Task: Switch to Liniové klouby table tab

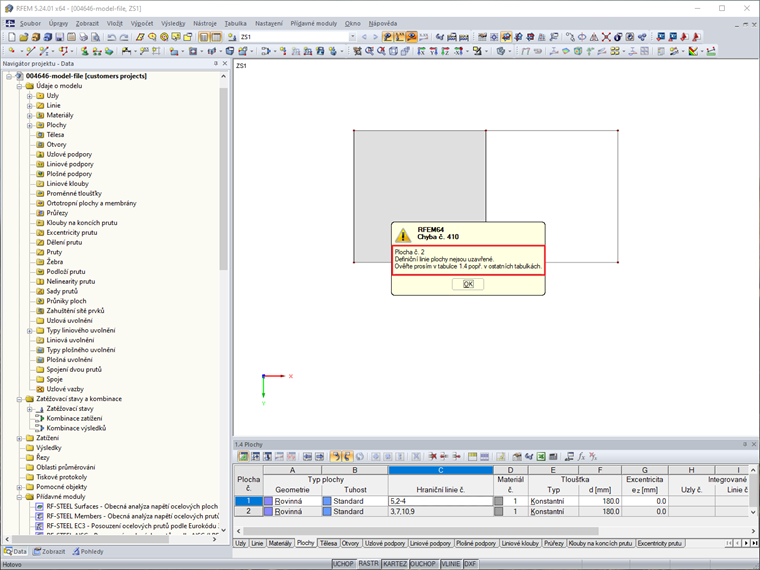Action: pos(520,543)
